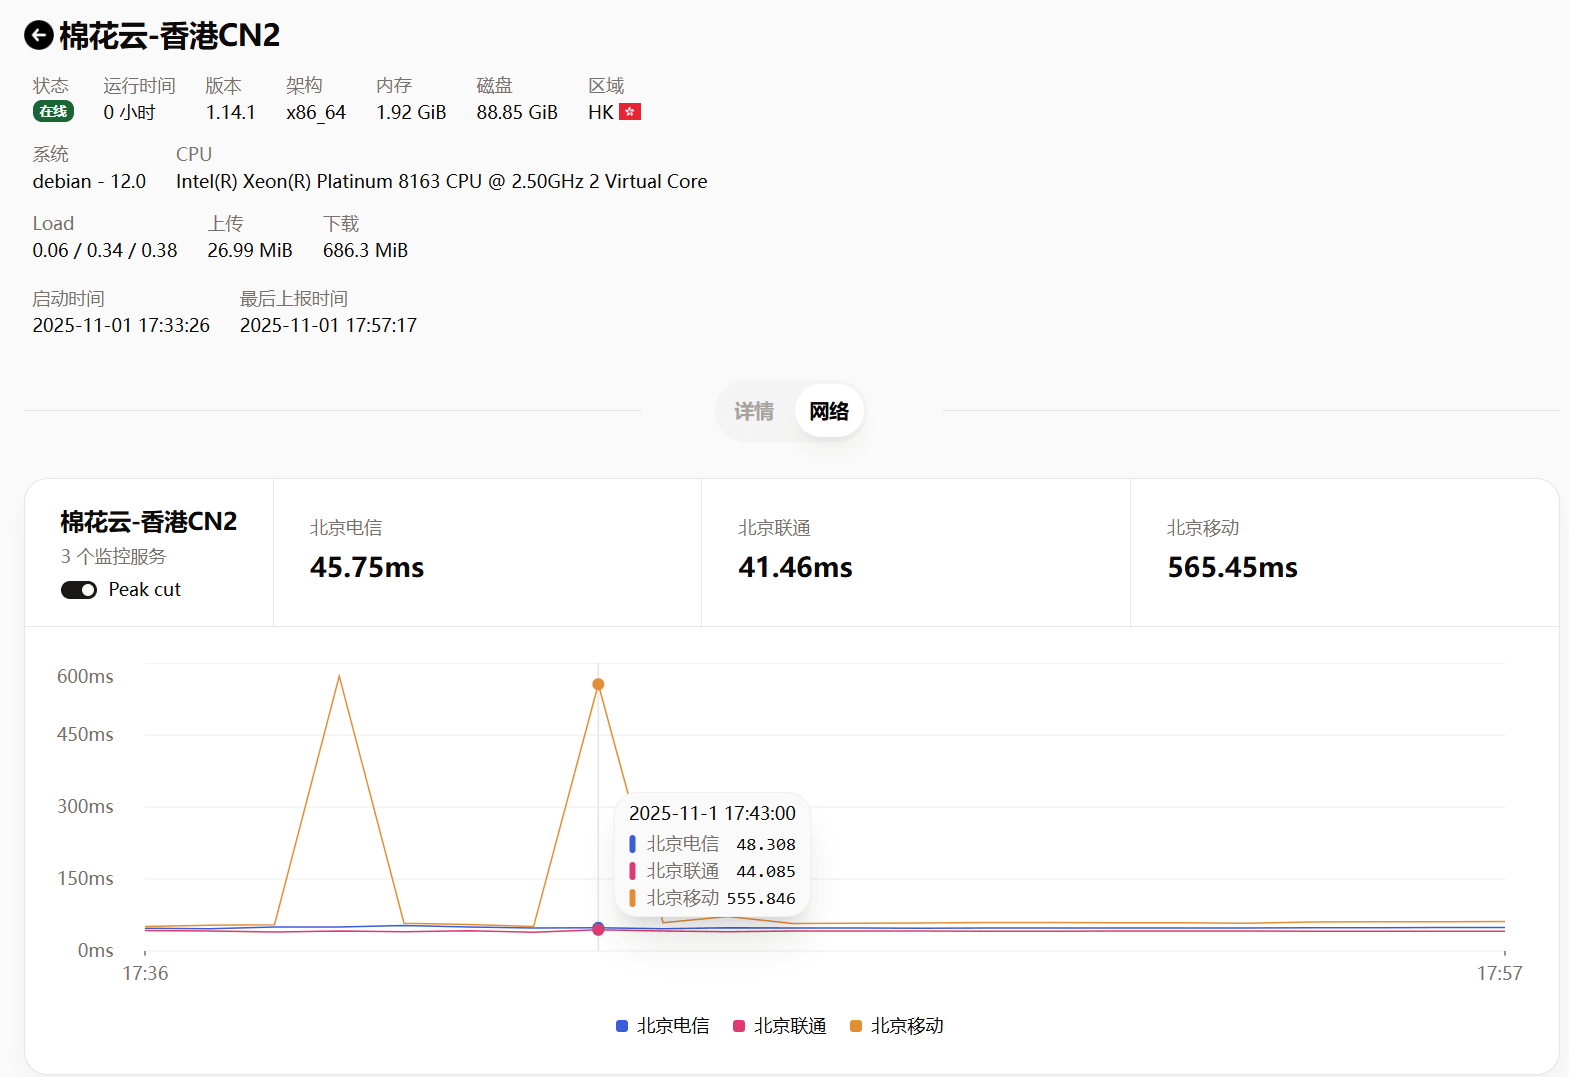Image resolution: width=1569 pixels, height=1077 pixels.
Task: Click the Load value 0.06 / 0.34 / 0.38
Action: (105, 250)
